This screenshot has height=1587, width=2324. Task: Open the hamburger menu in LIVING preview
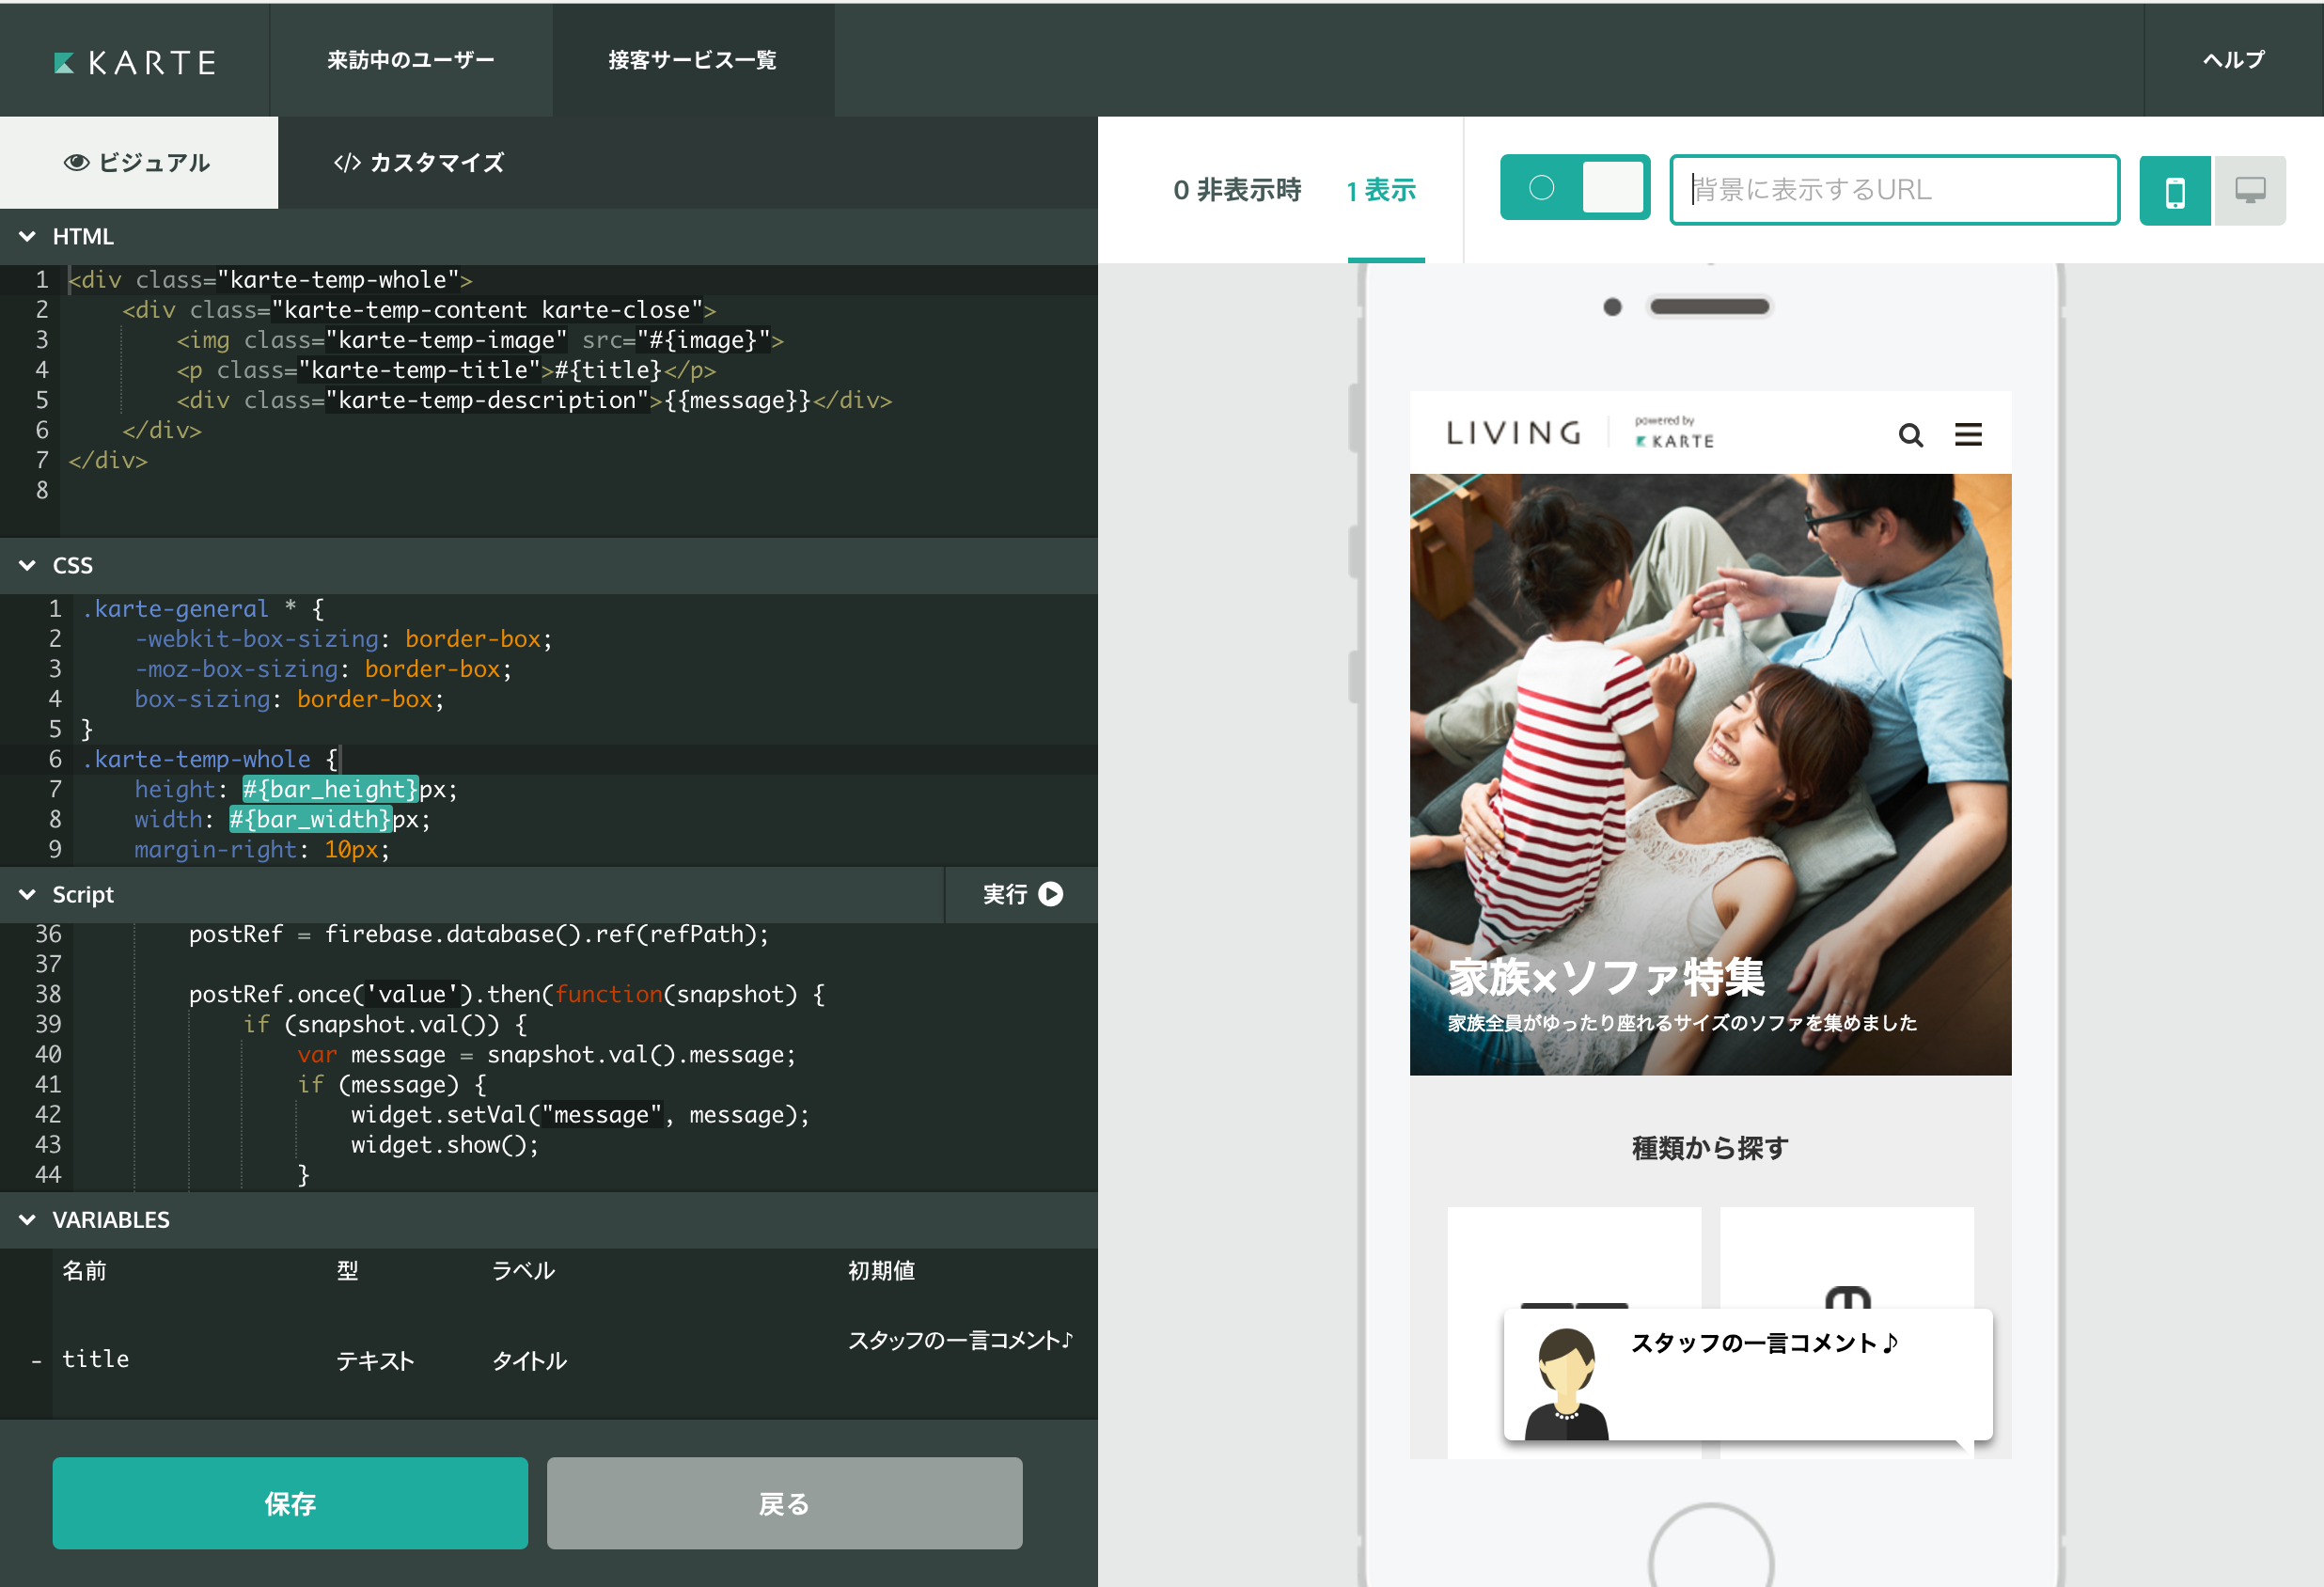click(1968, 435)
